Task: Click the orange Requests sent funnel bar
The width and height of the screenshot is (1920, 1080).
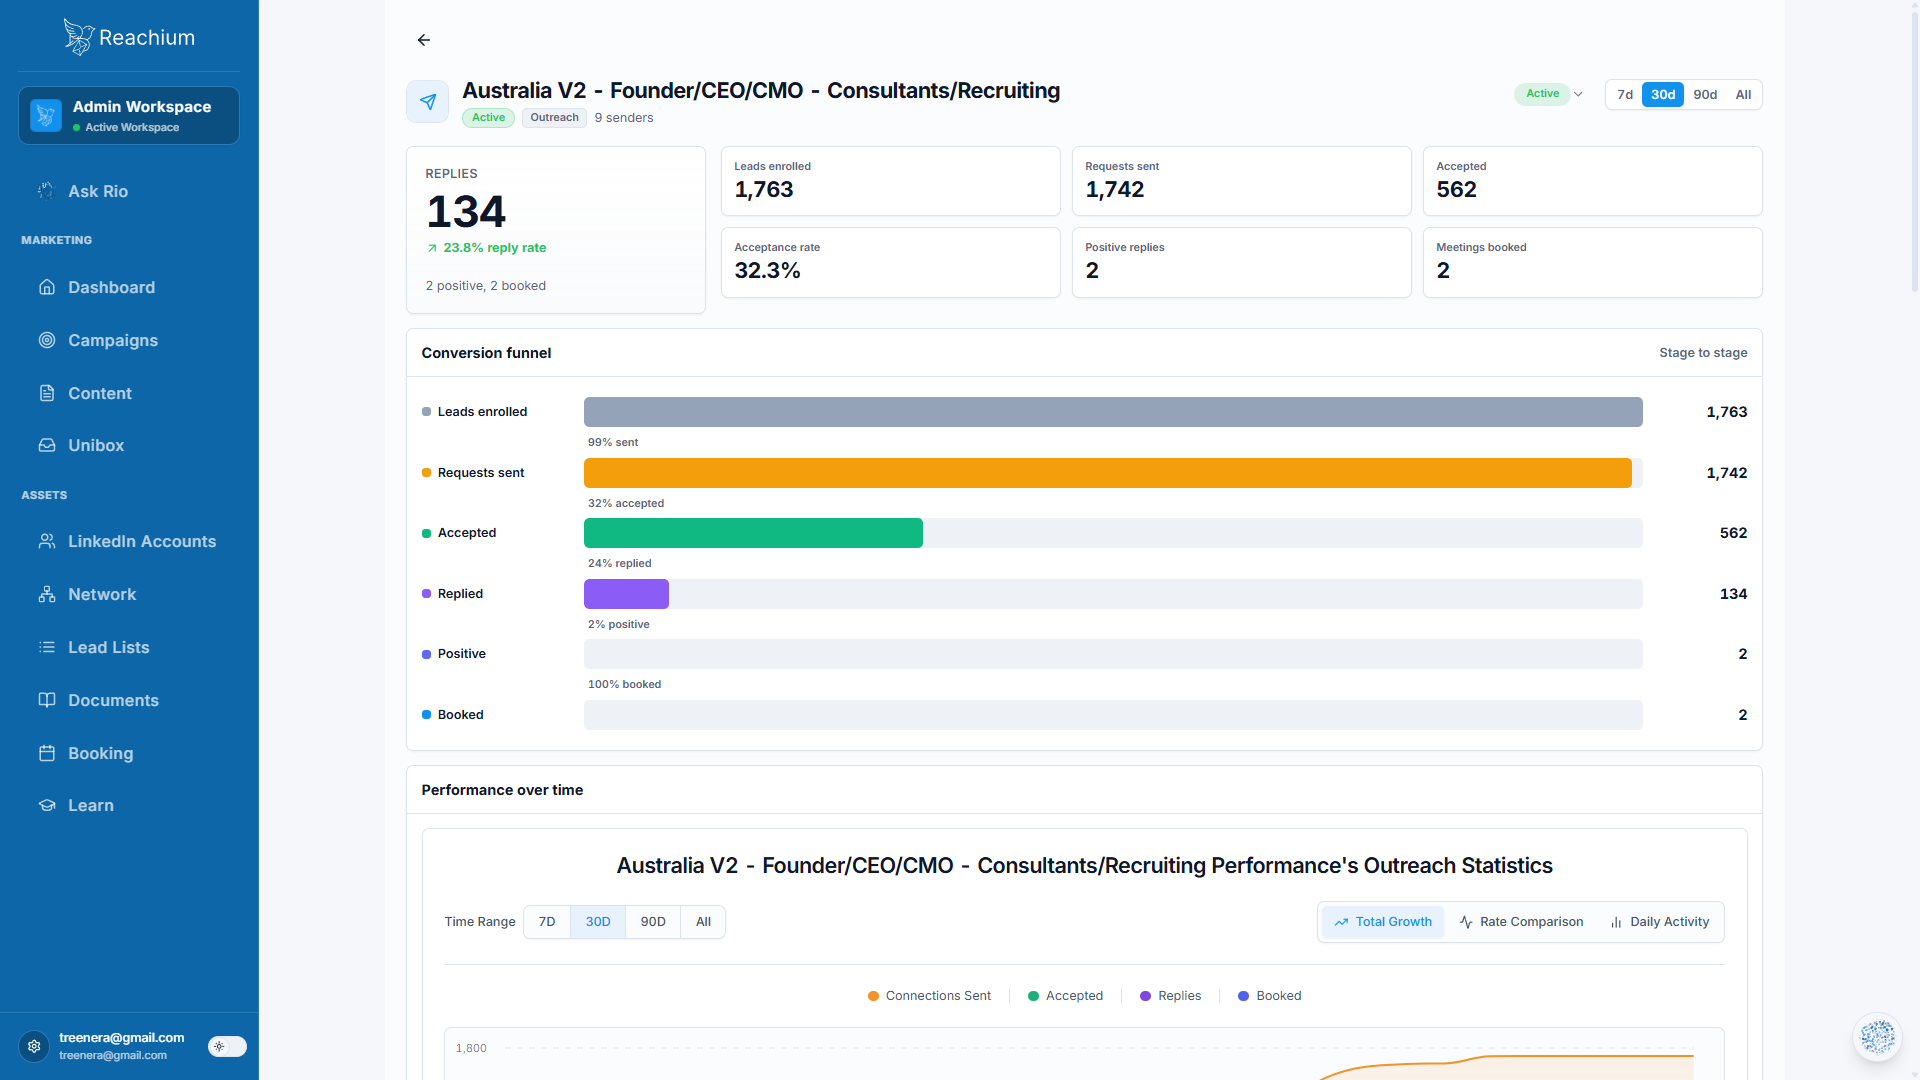Action: (x=1107, y=473)
